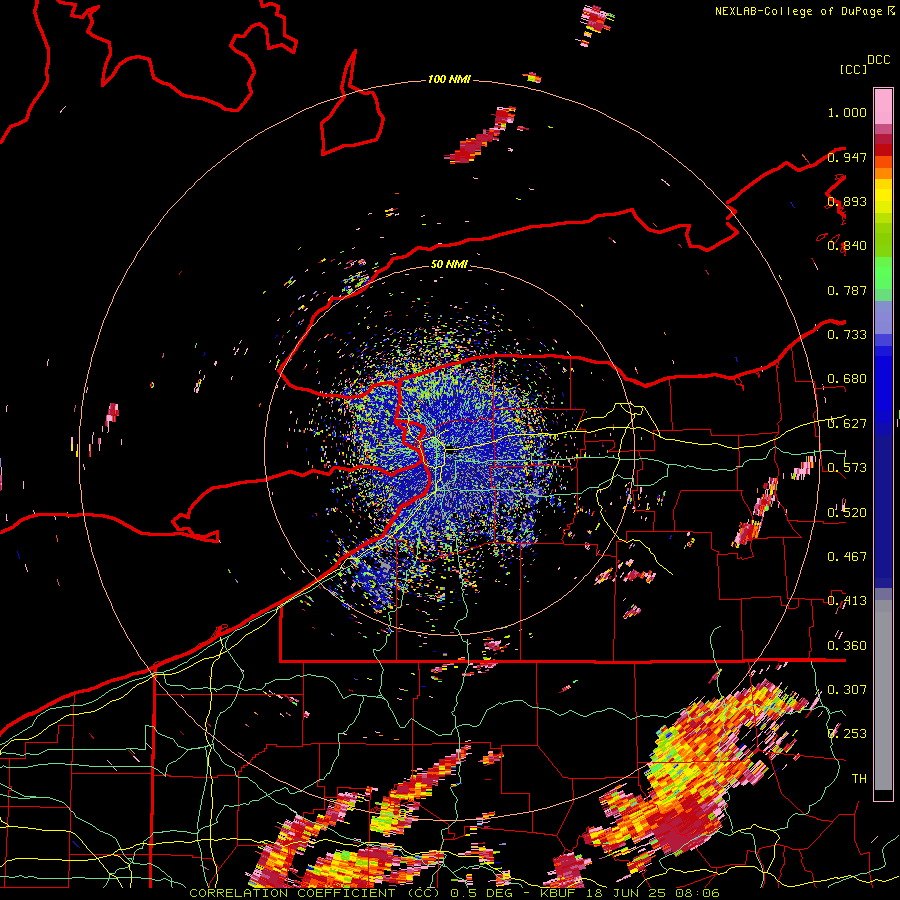Select the 0.520 scale value
900x900 pixels.
click(847, 513)
